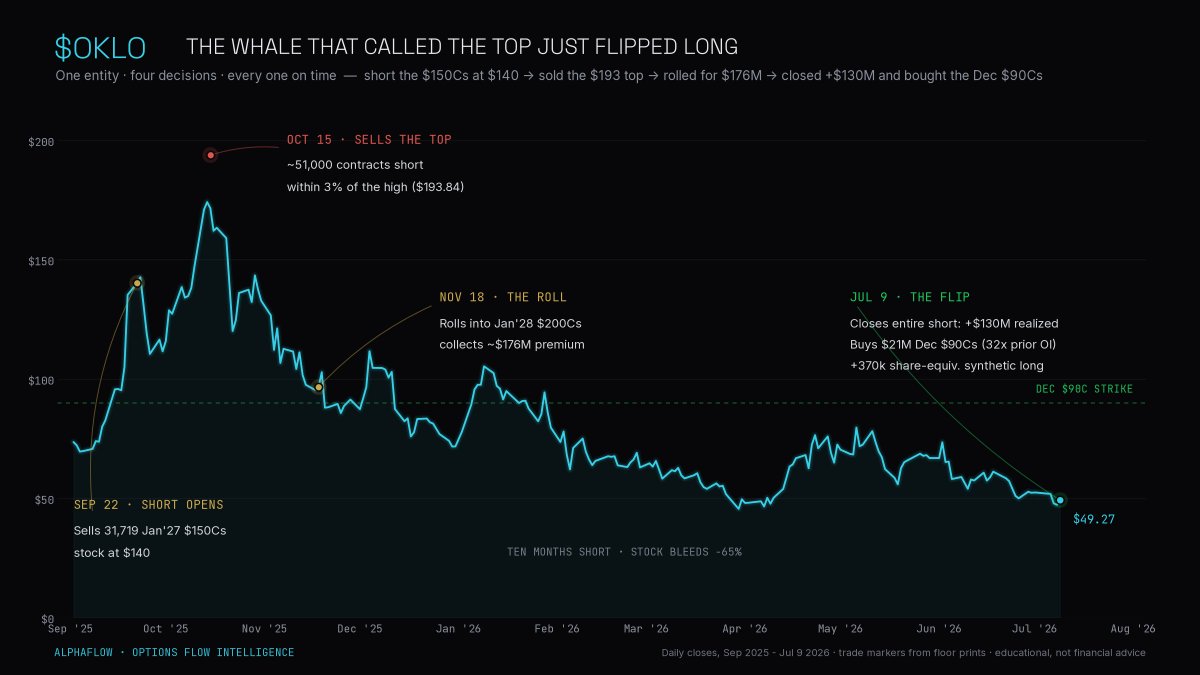
Task: Click the Jun '26 x-axis label
Action: click(939, 630)
